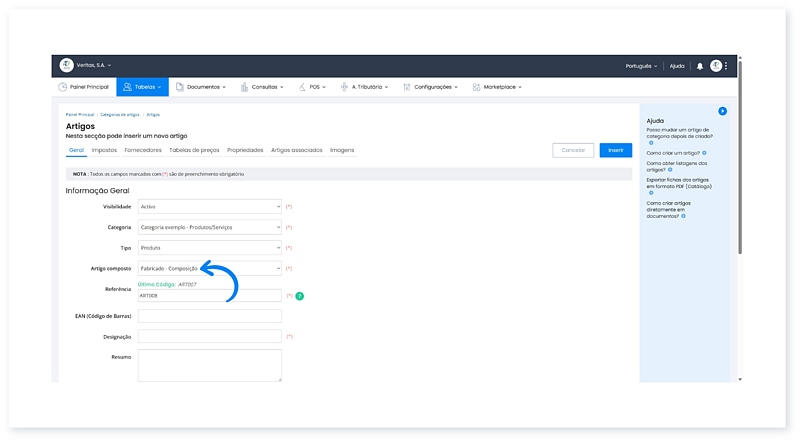Click the Designação input field
This screenshot has height=442, width=800.
[x=210, y=337]
